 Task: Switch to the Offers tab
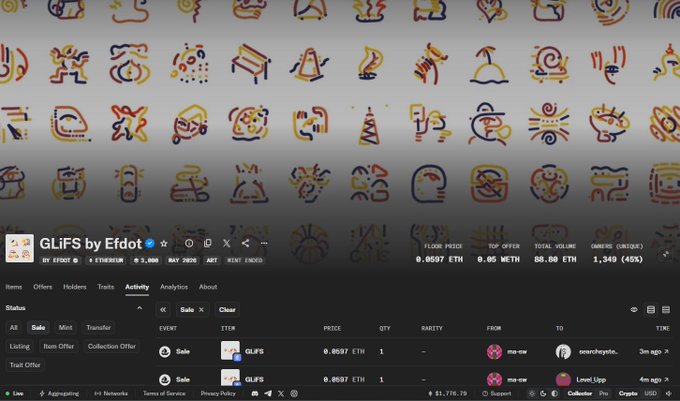point(42,287)
